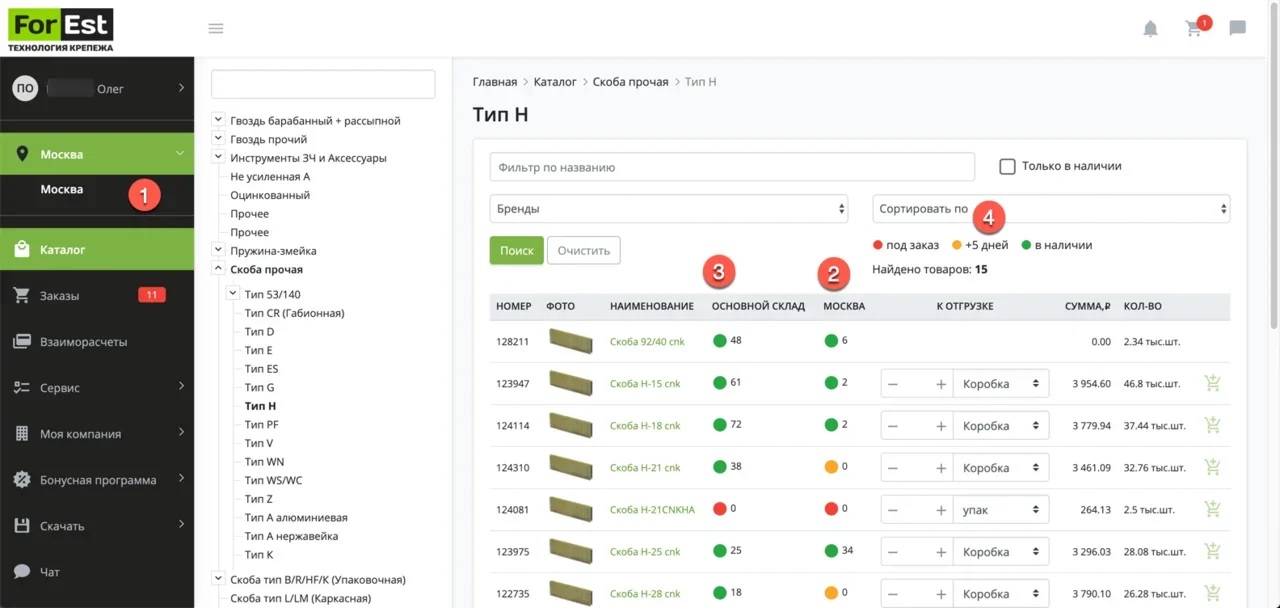Open chat bubble icon in header
Viewport: 1280px width, 608px height.
point(1237,28)
